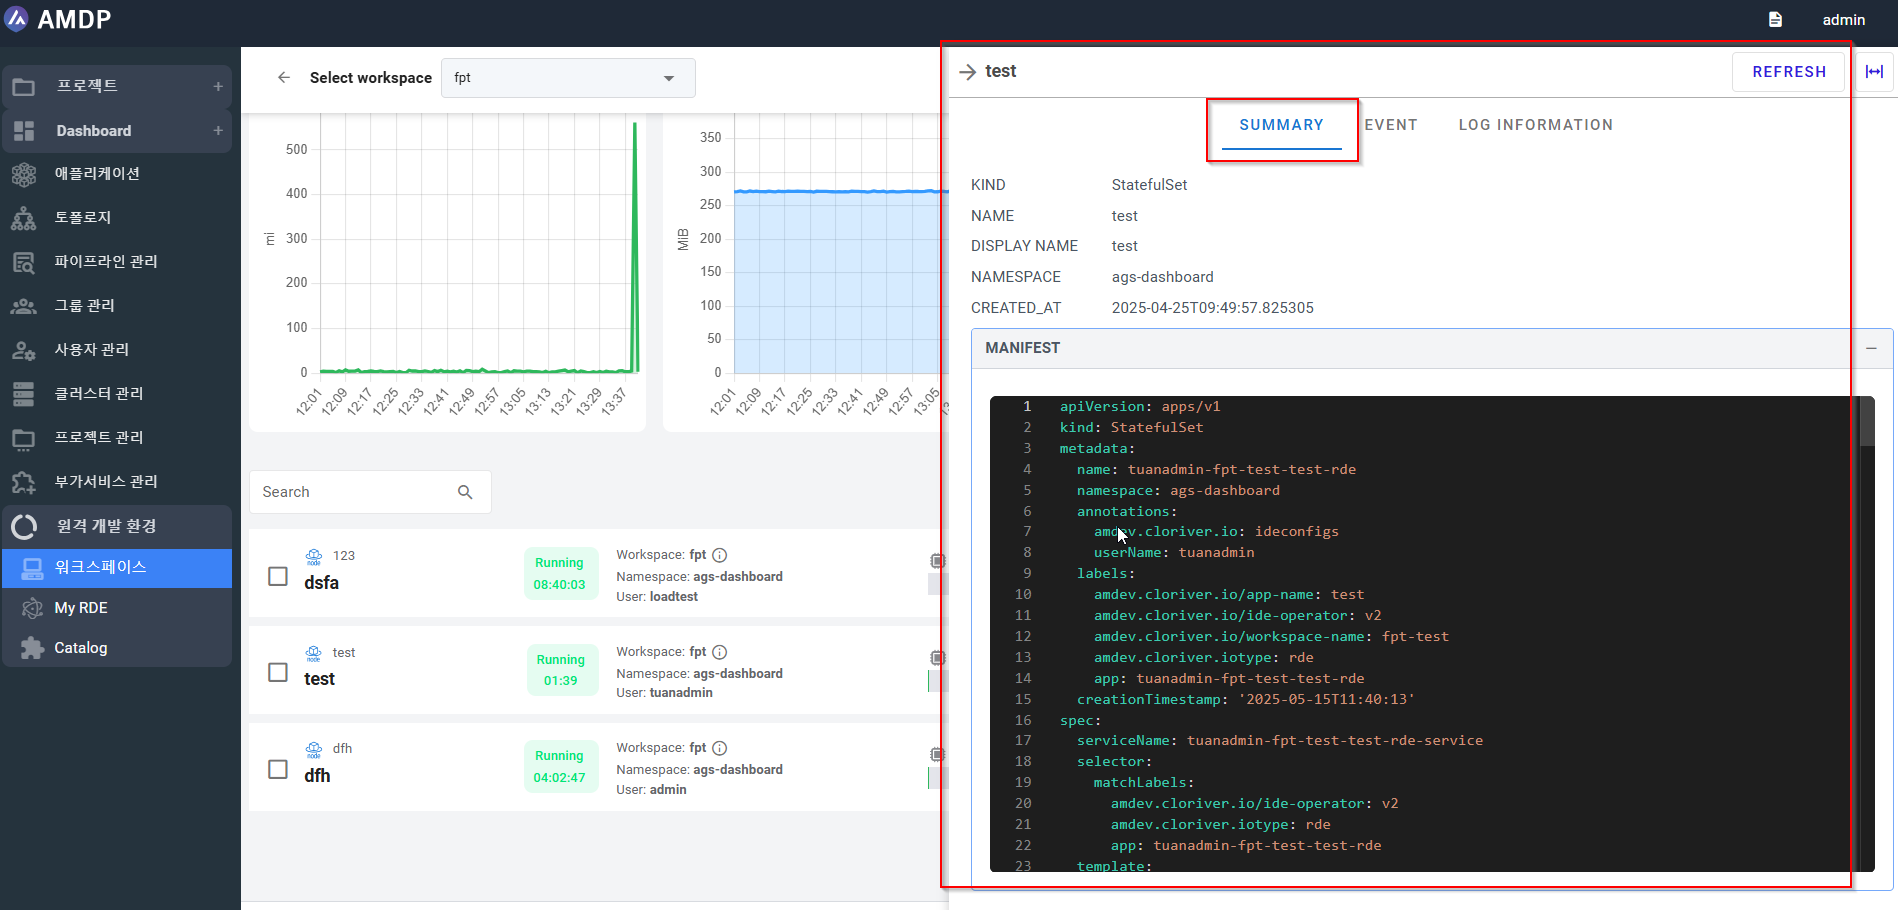Click the 원격 개발 환경 circular icon

pyautogui.click(x=24, y=526)
